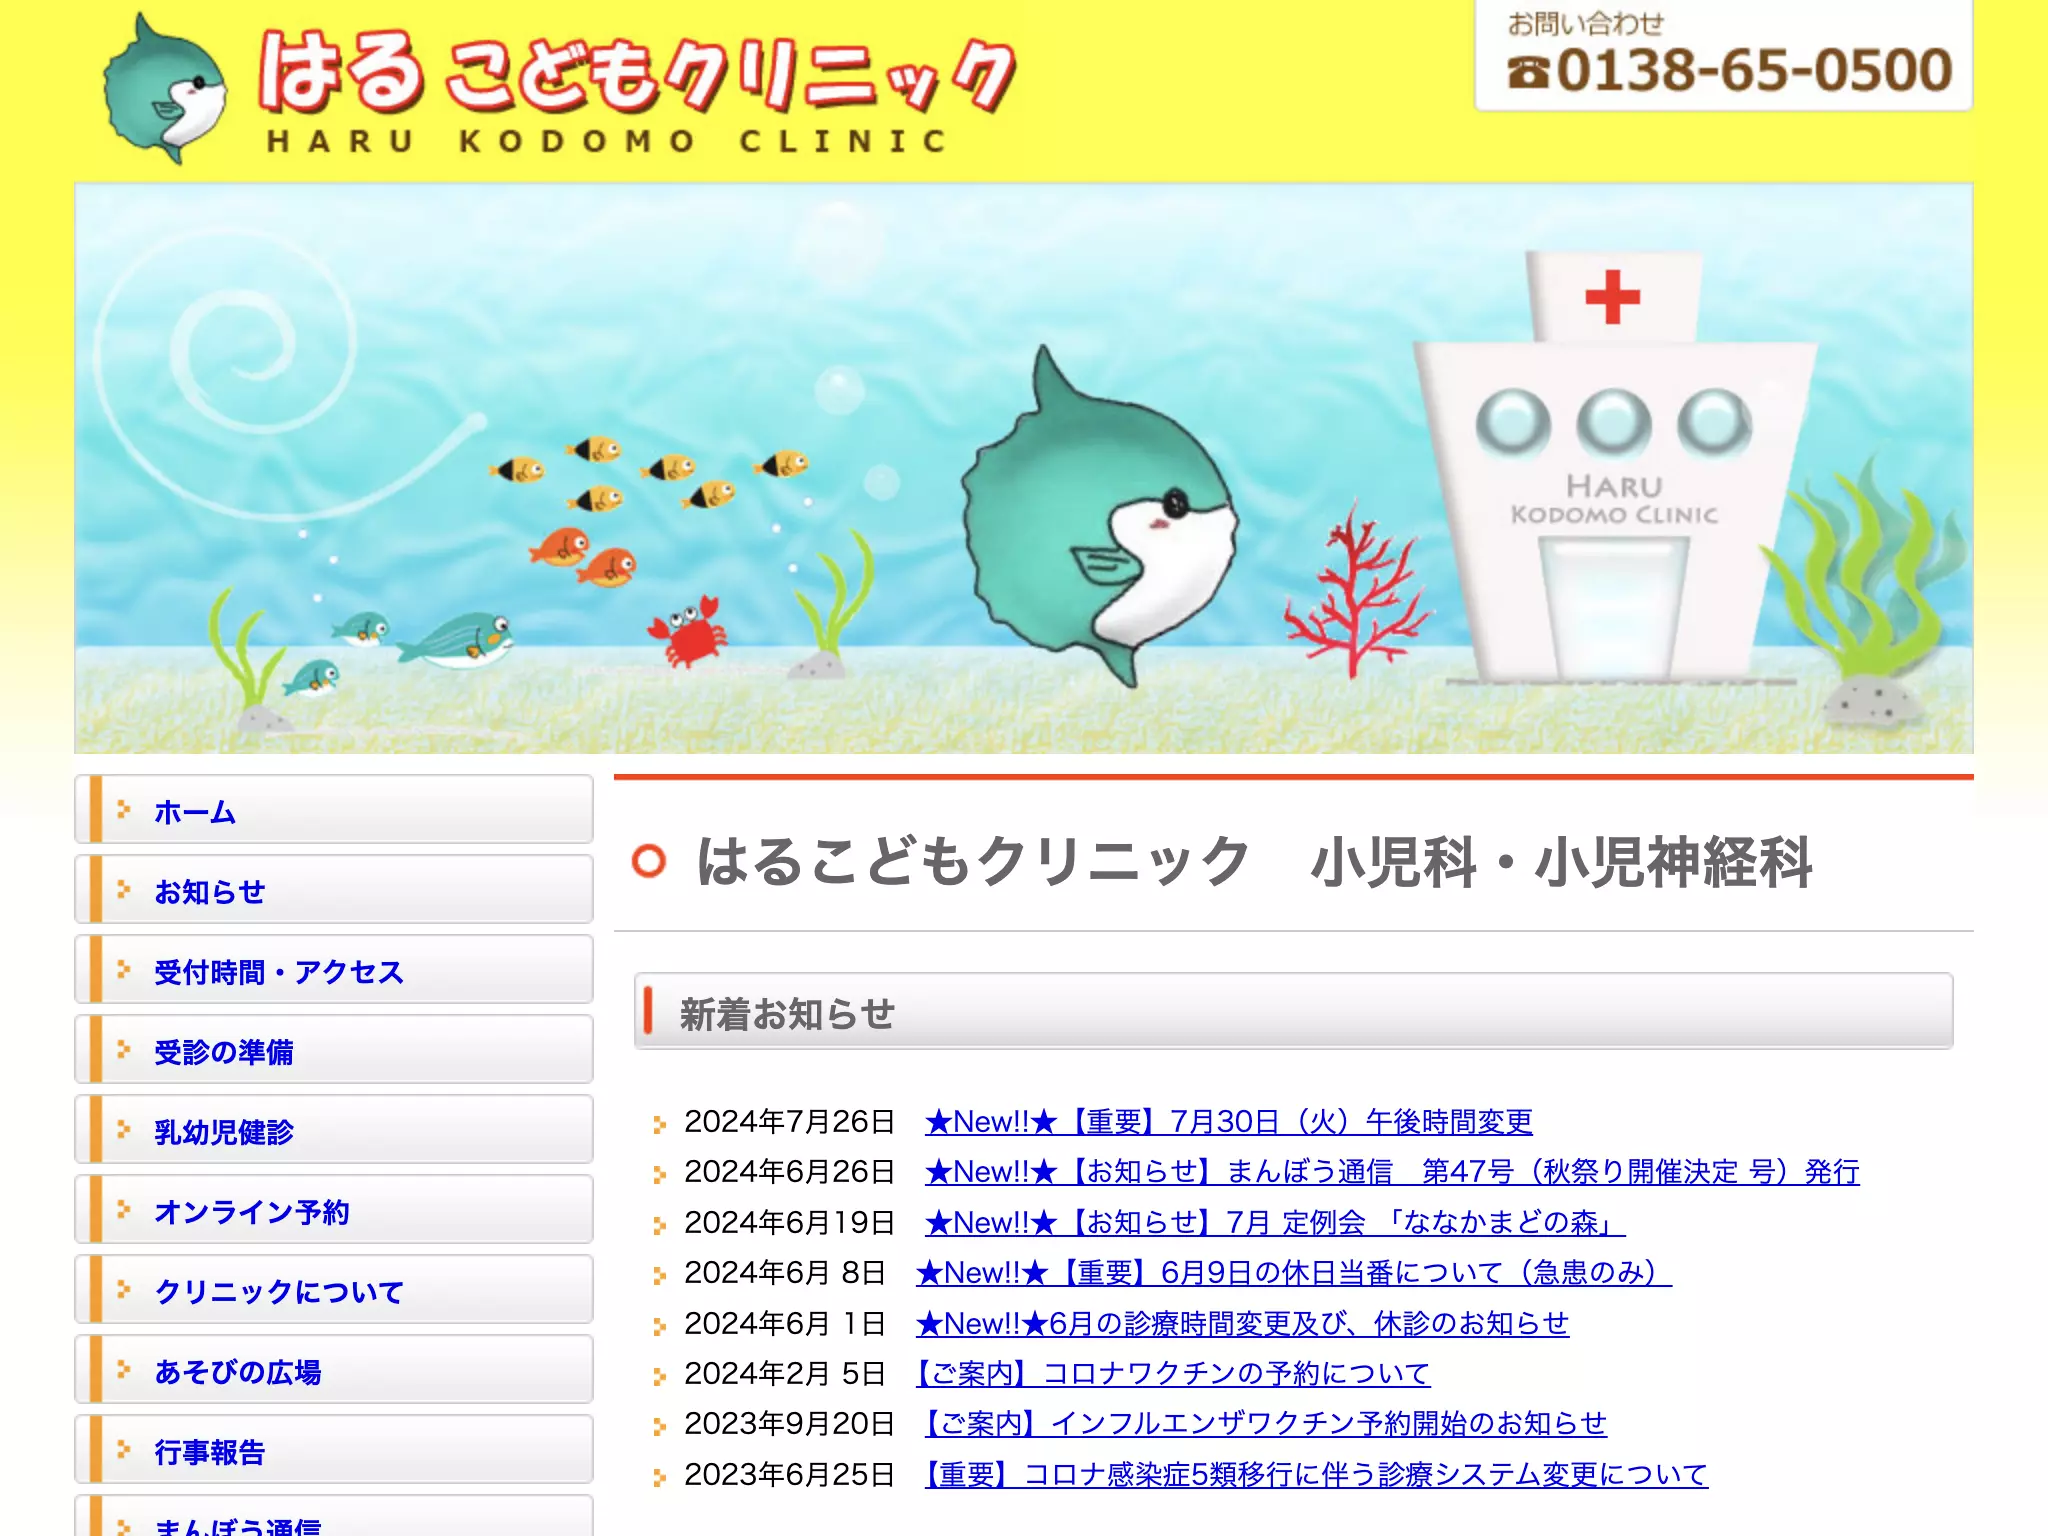The height and width of the screenshot is (1536, 2048).
Task: Click the 新着お知らせ section heading
Action: tap(787, 1014)
